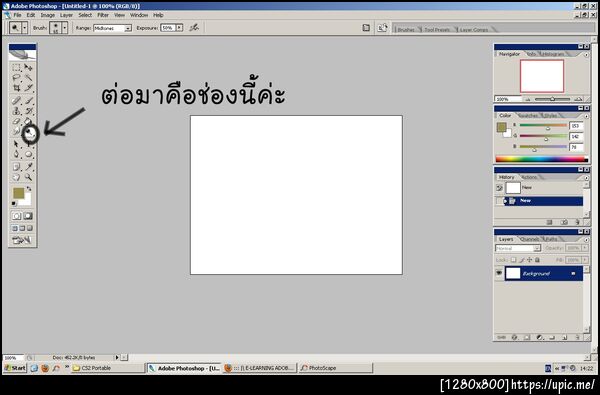The image size is (600, 395).
Task: Select the Ellipse shape tool
Action: click(x=28, y=154)
